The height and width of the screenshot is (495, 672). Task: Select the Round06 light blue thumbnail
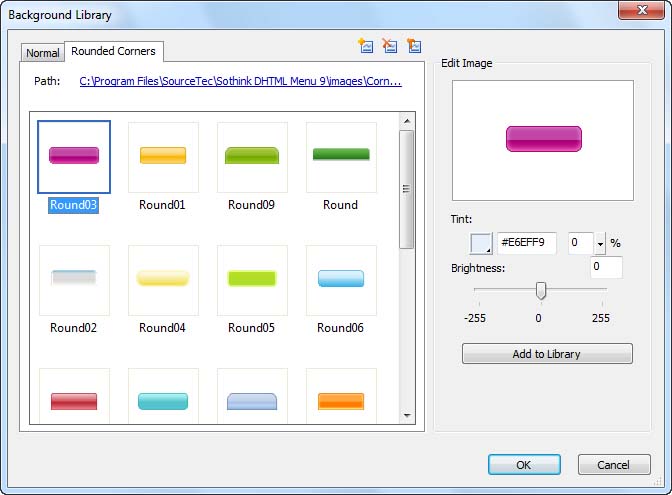[x=341, y=280]
